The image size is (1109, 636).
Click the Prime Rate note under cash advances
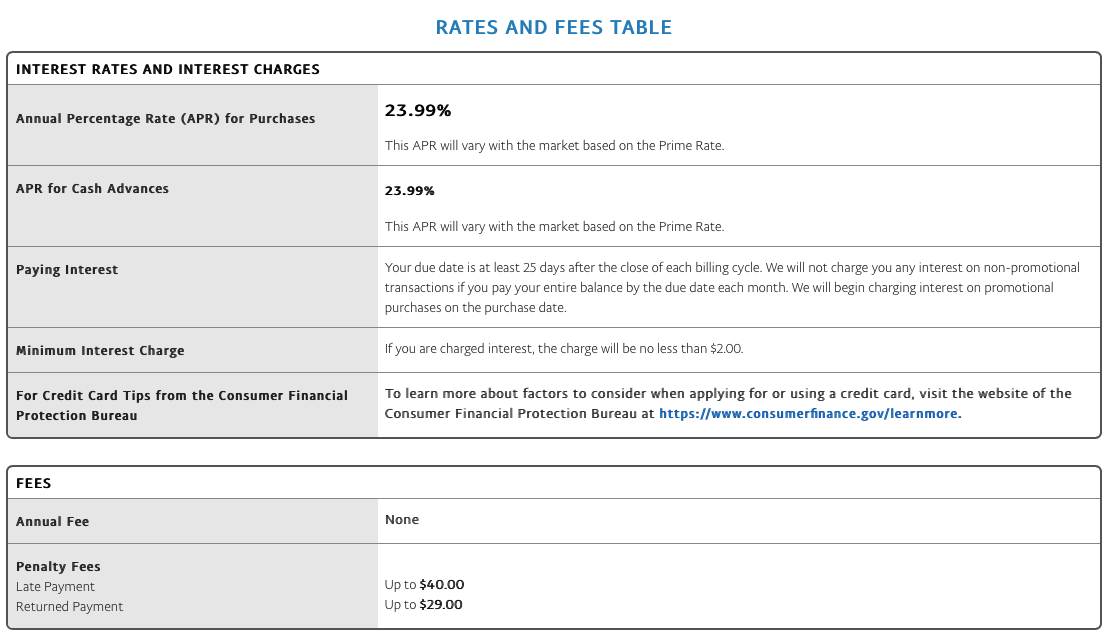[554, 227]
